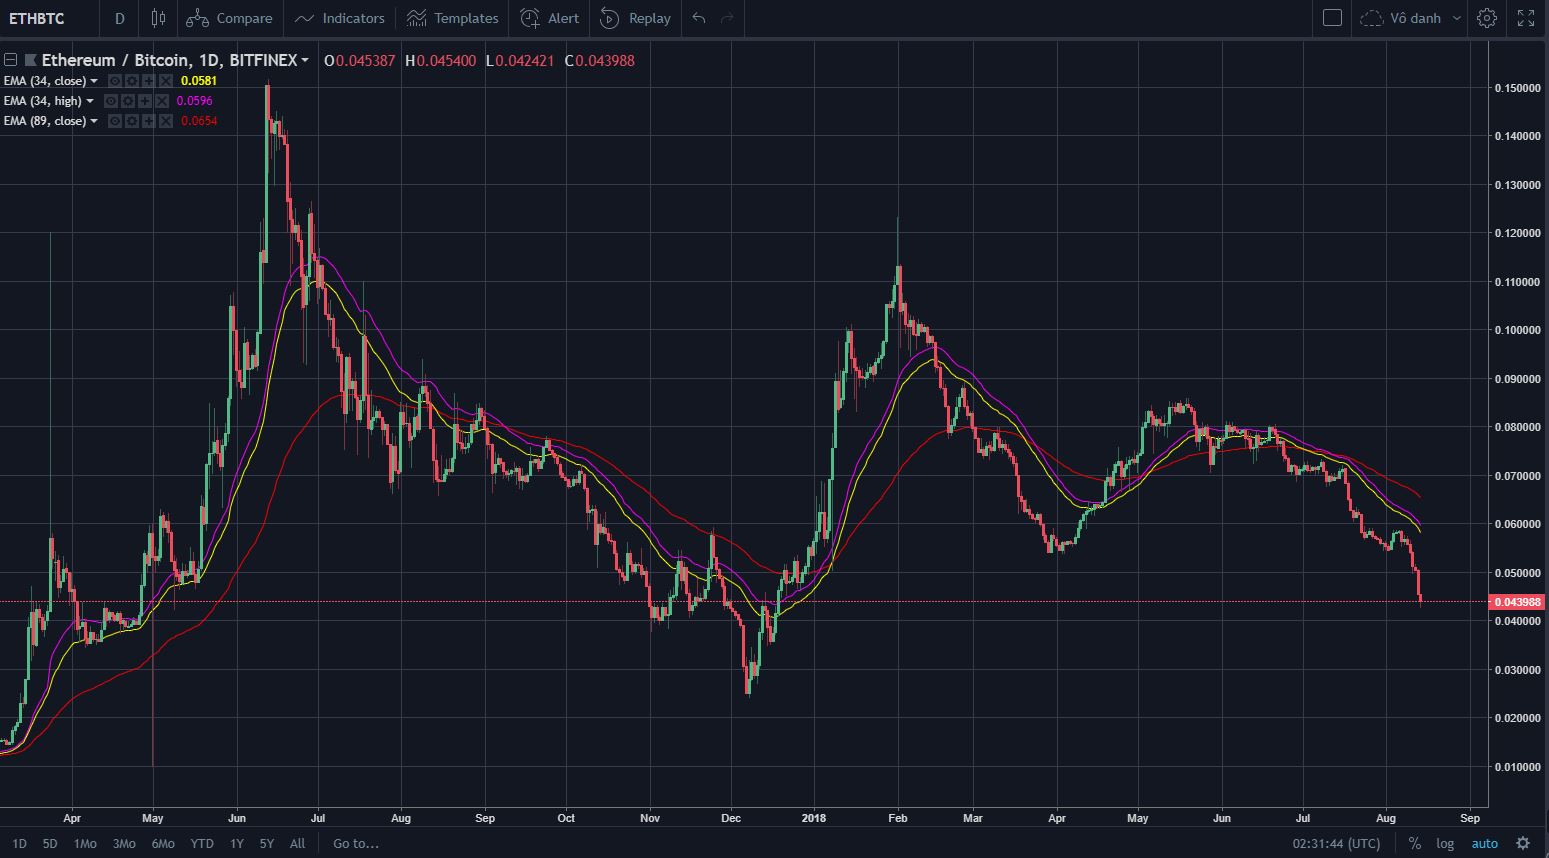
Task: Open the Templates menu
Action: pos(453,18)
